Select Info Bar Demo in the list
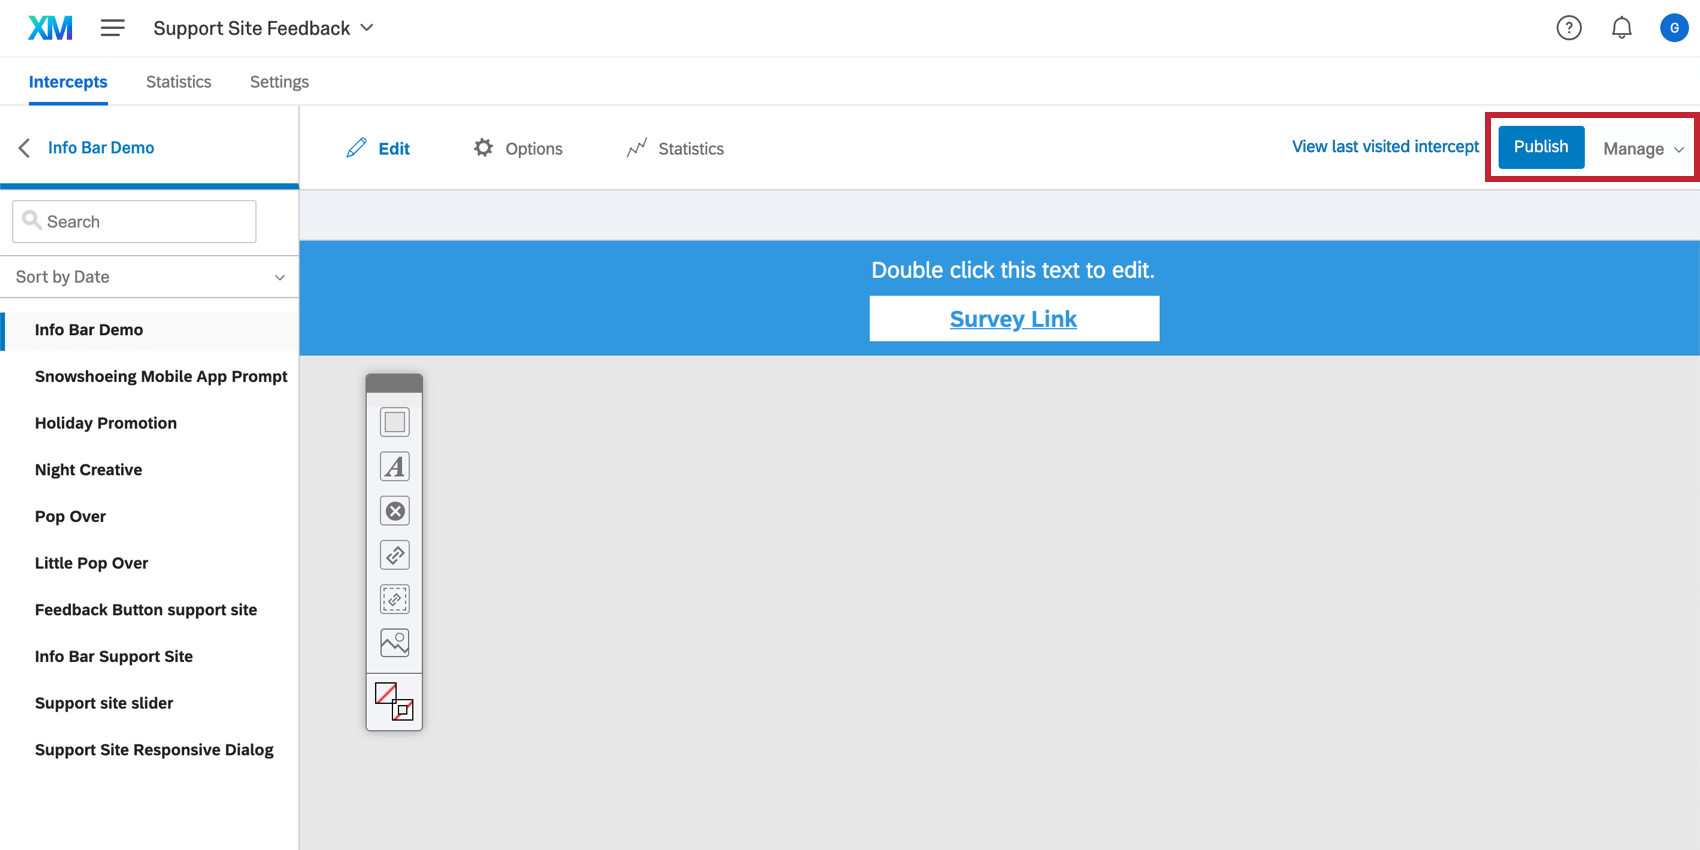 tap(150, 330)
